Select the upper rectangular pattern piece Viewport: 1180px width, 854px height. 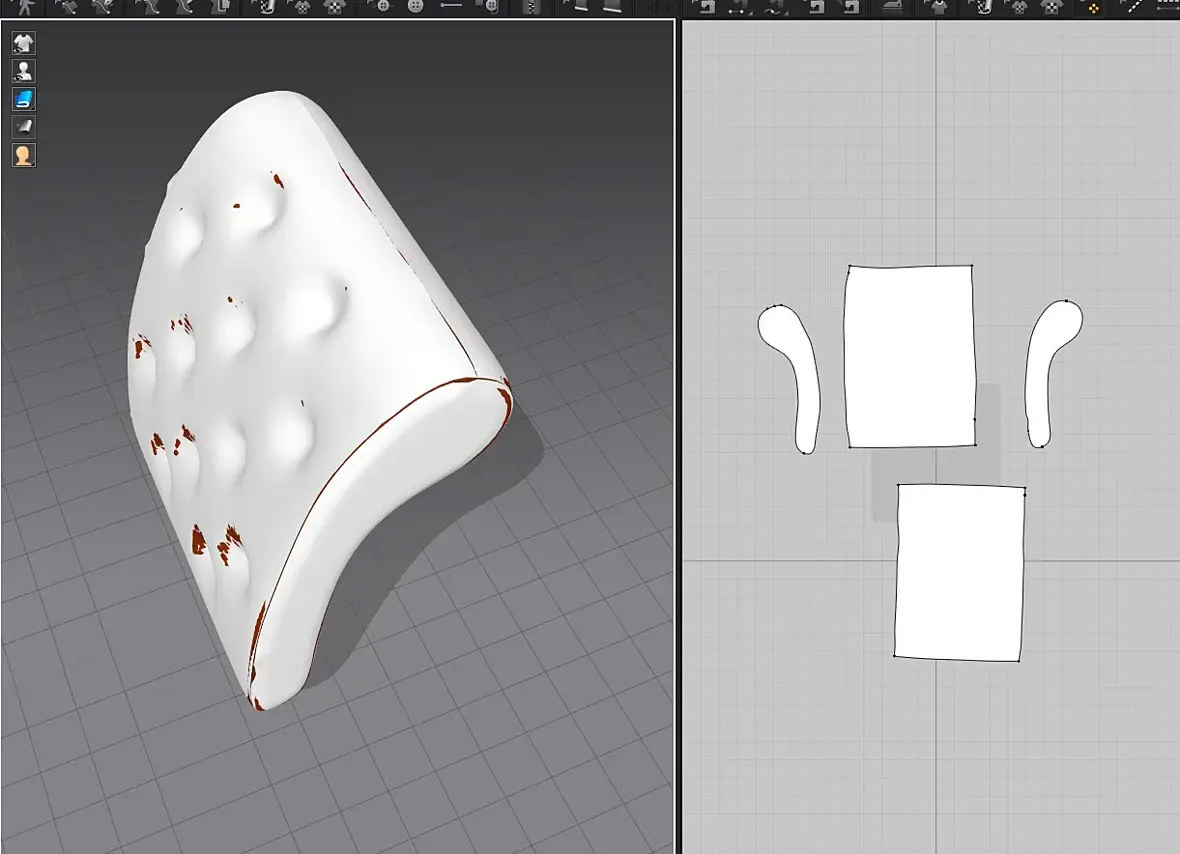[909, 356]
